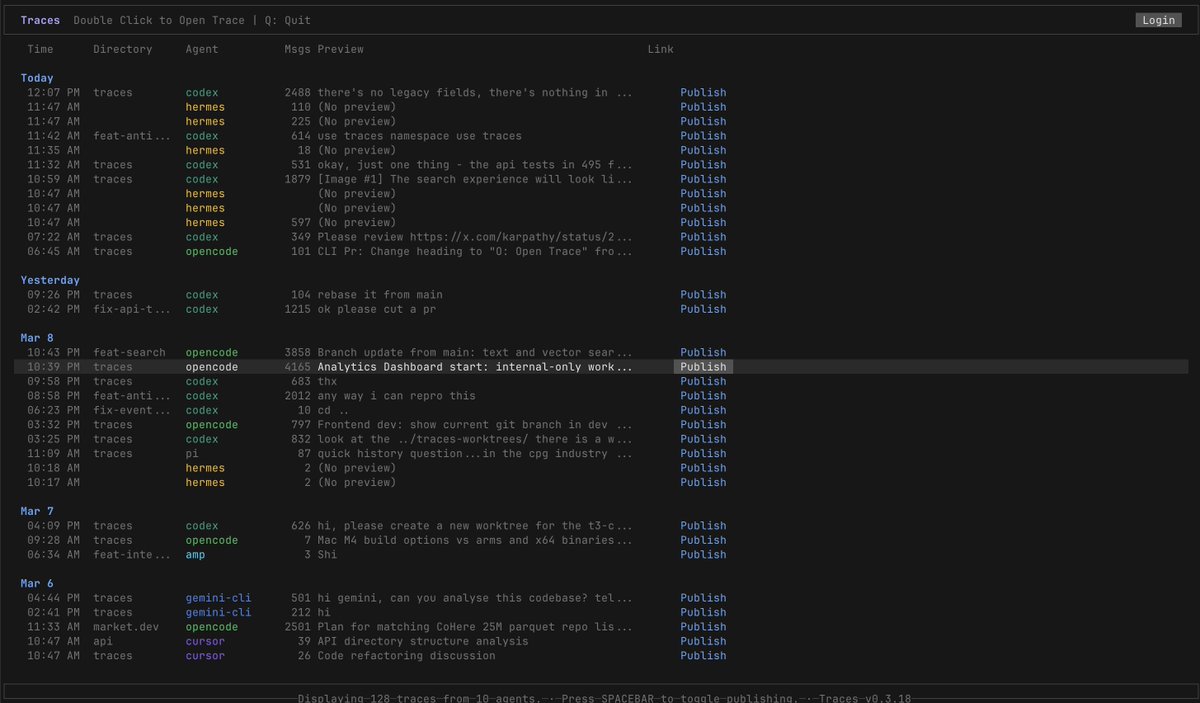The image size is (1200, 703).
Task: Publish the amp 'Shi' trace
Action: tap(703, 555)
